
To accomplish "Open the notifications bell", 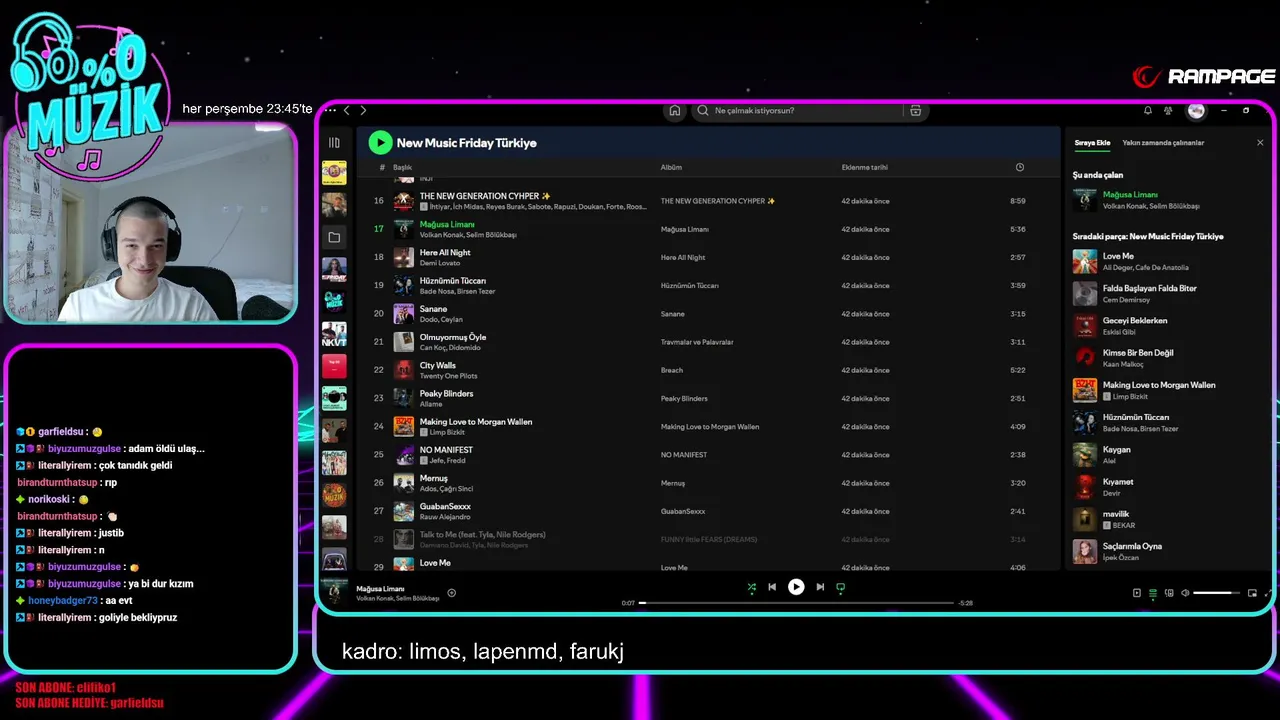I will point(1148,110).
